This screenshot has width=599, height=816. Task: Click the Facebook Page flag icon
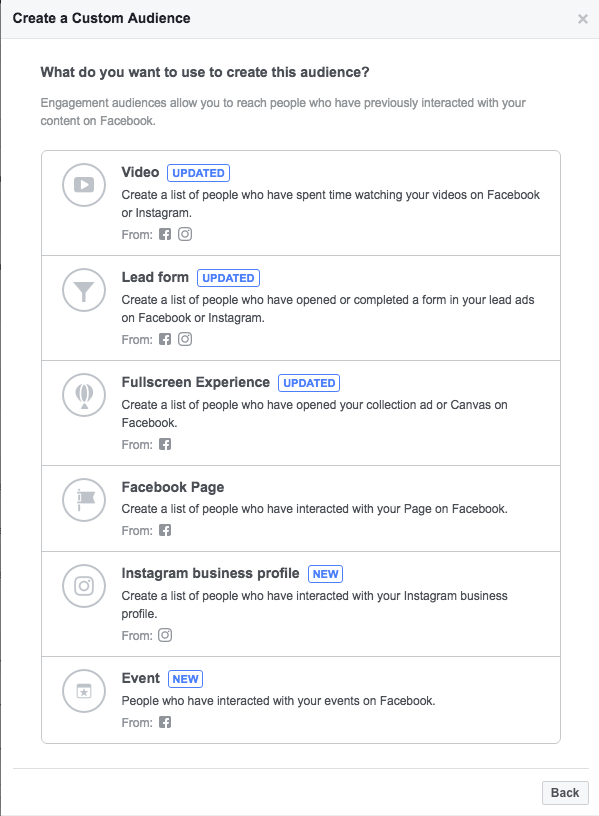84,500
